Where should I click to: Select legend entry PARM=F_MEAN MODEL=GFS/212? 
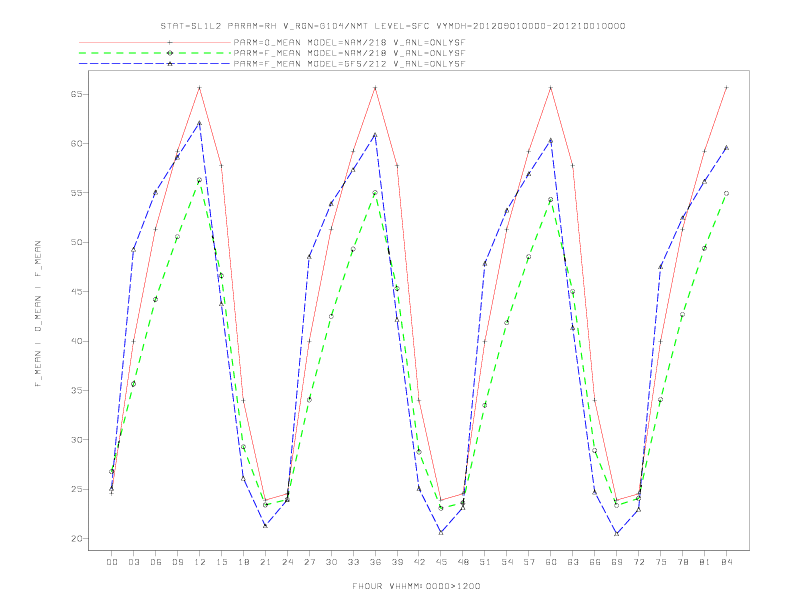[x=349, y=64]
